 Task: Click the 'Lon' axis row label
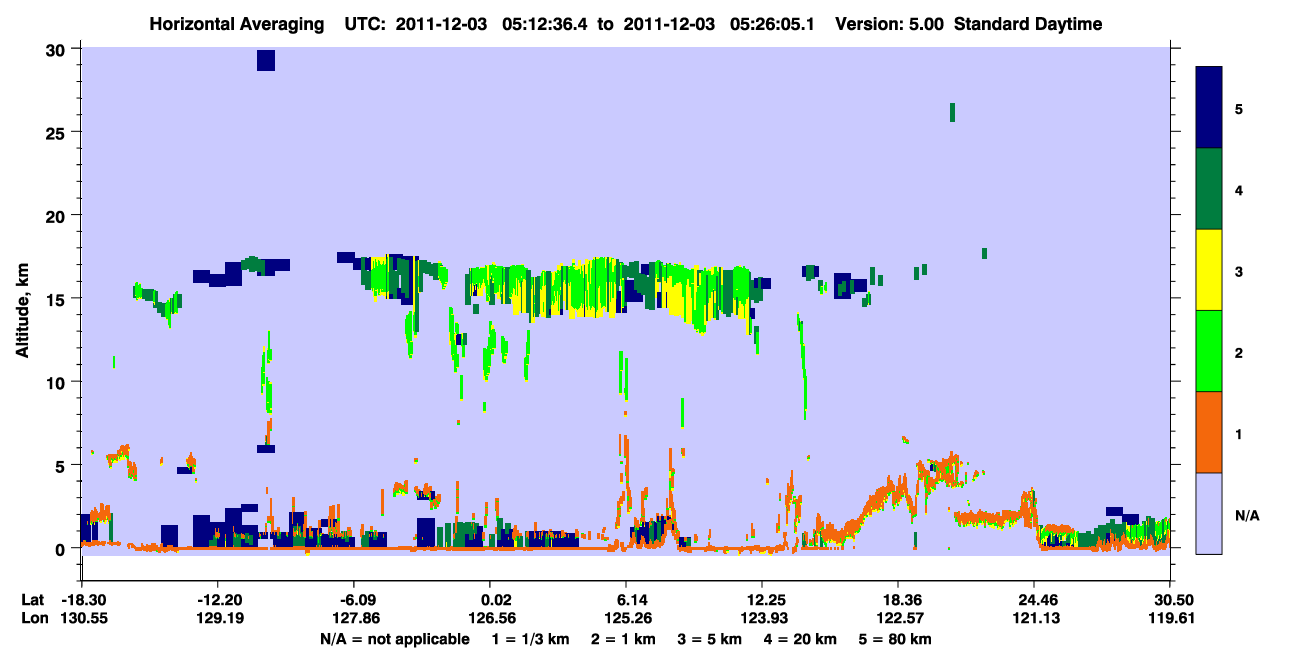[33, 618]
